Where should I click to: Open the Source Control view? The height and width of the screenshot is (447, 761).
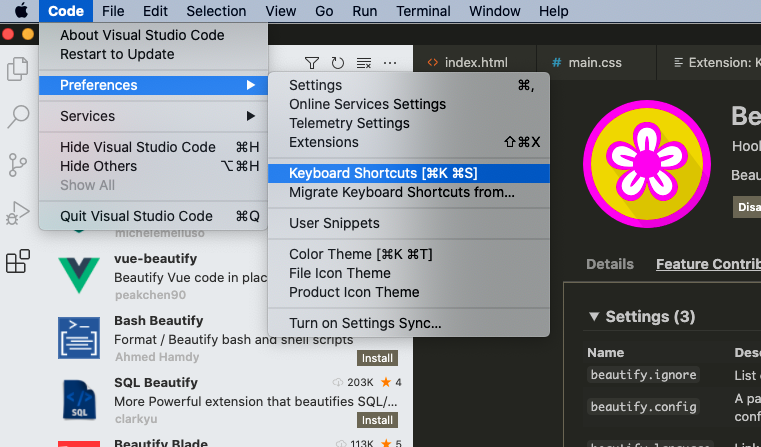[x=18, y=165]
